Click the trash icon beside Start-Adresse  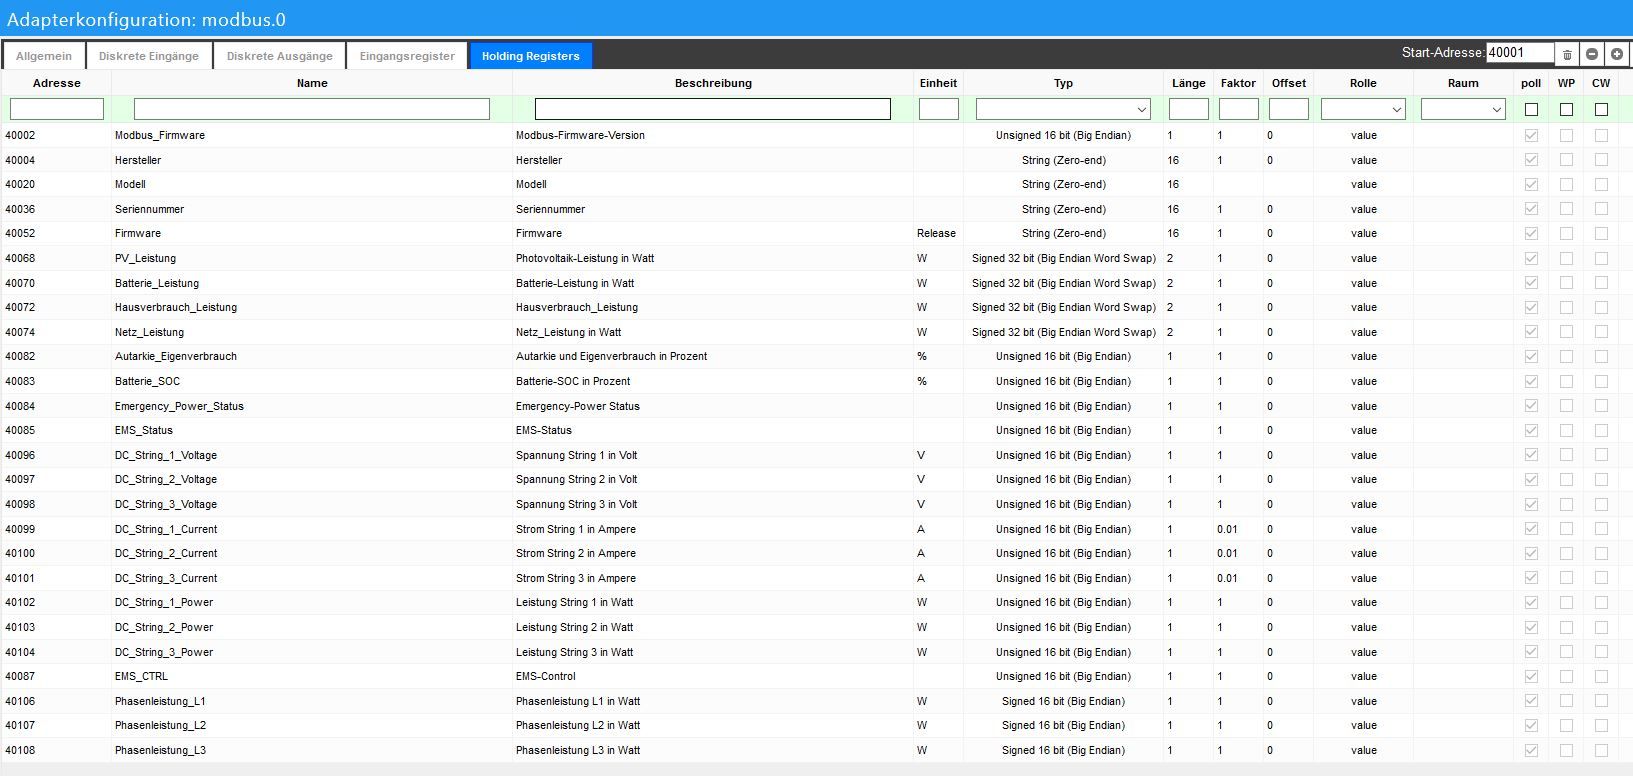1567,54
